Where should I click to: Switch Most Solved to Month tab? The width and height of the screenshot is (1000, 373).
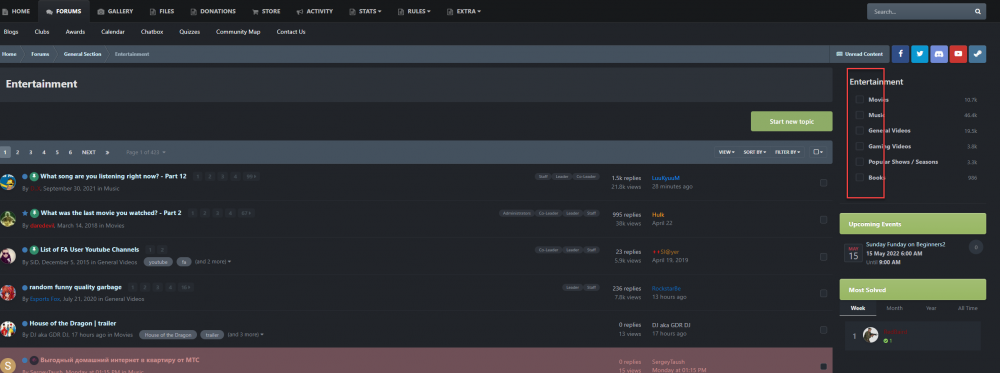coord(894,308)
